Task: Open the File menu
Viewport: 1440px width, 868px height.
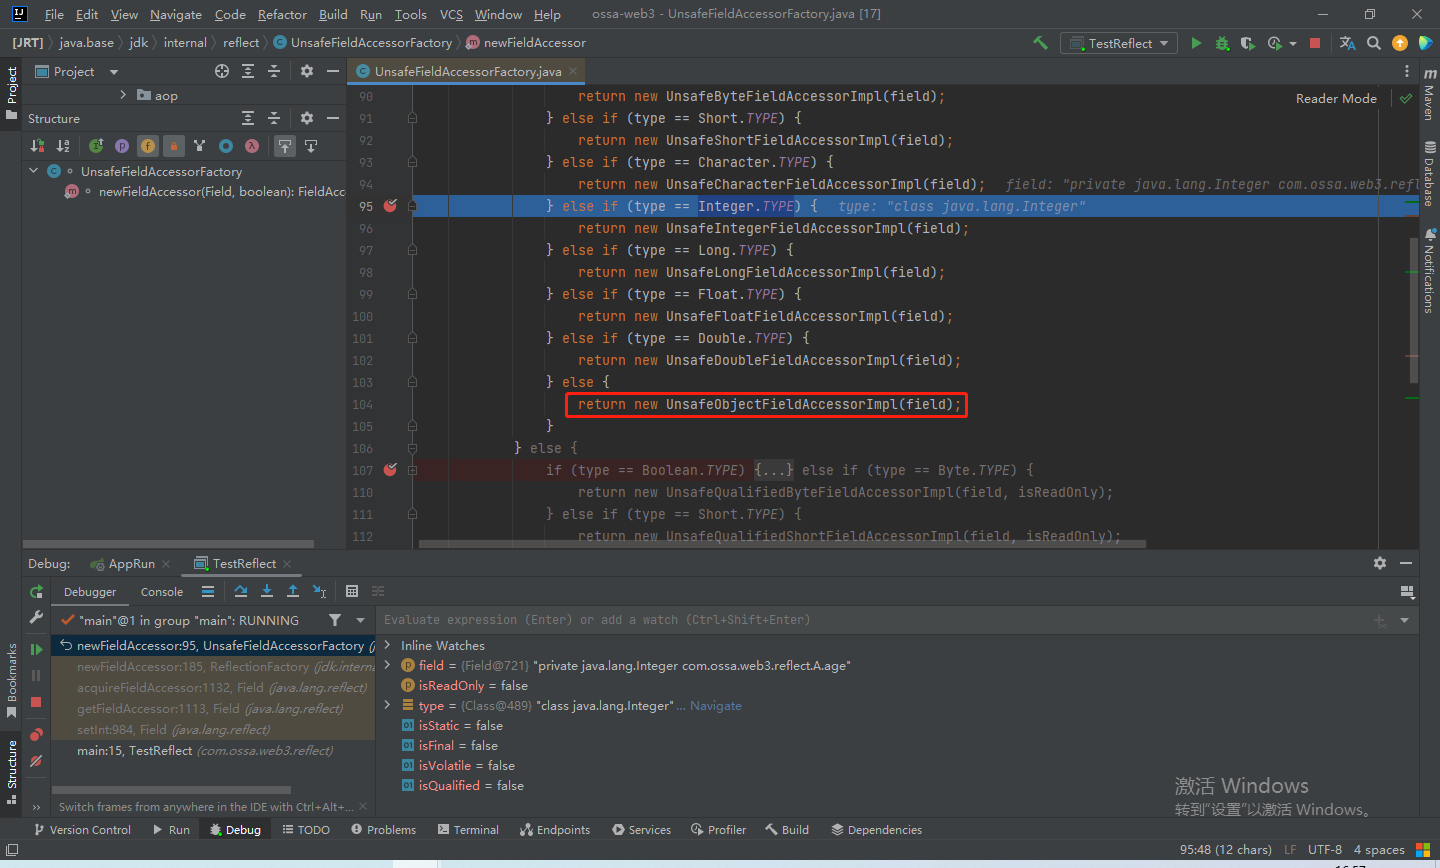Action: click(54, 14)
